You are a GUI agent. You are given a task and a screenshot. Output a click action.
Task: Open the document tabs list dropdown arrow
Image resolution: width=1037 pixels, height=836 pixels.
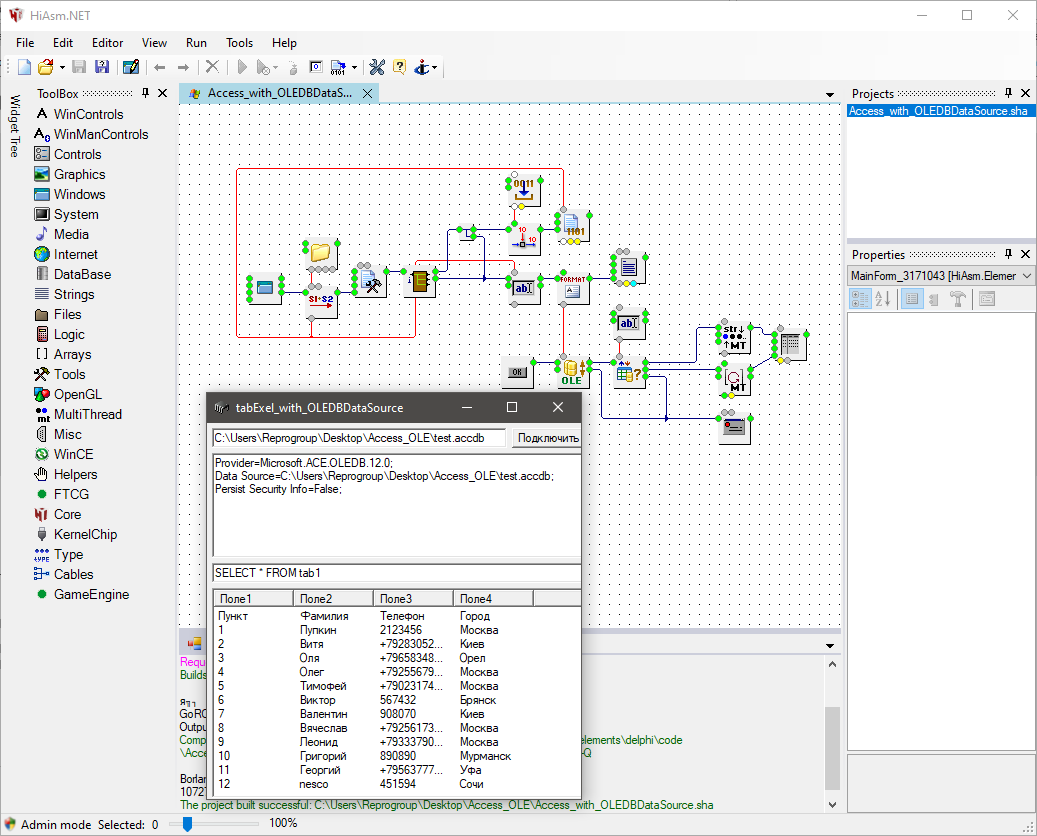(x=830, y=94)
